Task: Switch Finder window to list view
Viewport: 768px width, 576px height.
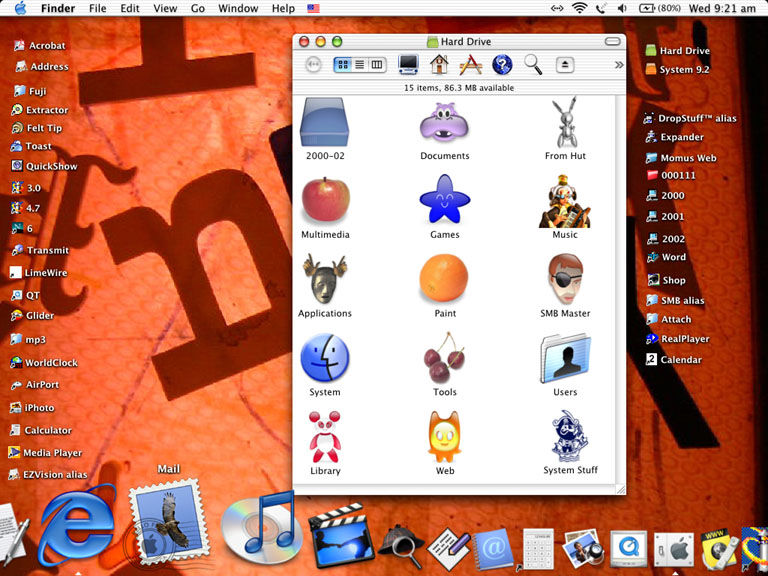Action: click(x=360, y=65)
